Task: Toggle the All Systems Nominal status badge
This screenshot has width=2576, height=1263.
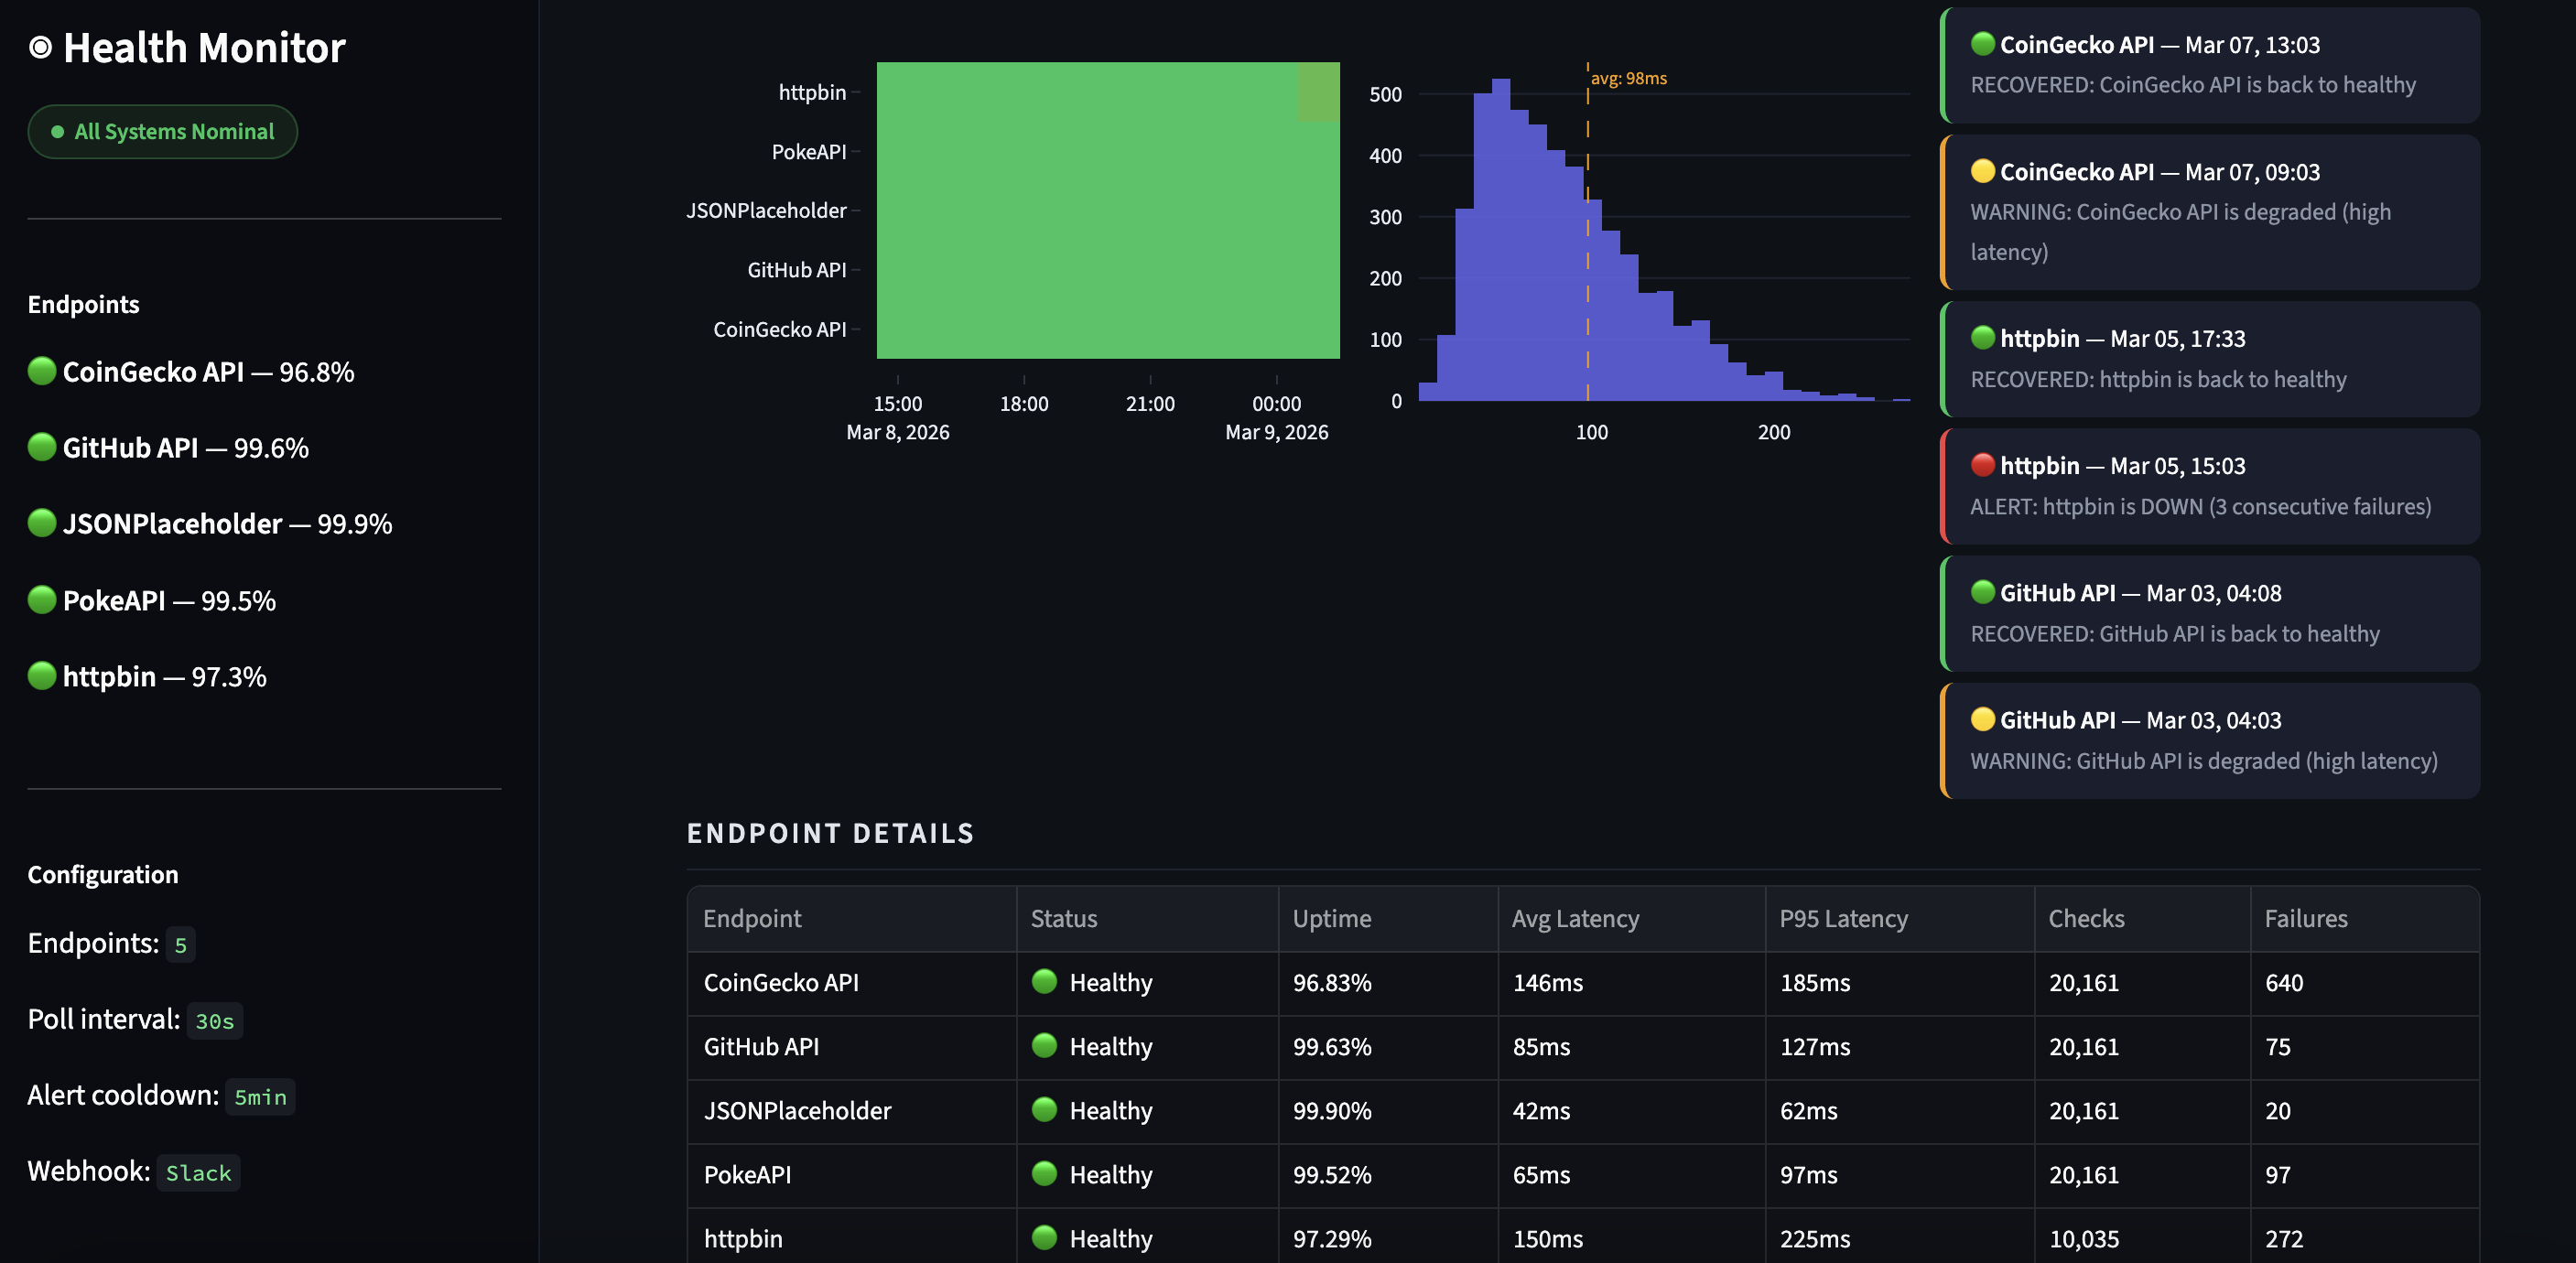Action: point(162,131)
